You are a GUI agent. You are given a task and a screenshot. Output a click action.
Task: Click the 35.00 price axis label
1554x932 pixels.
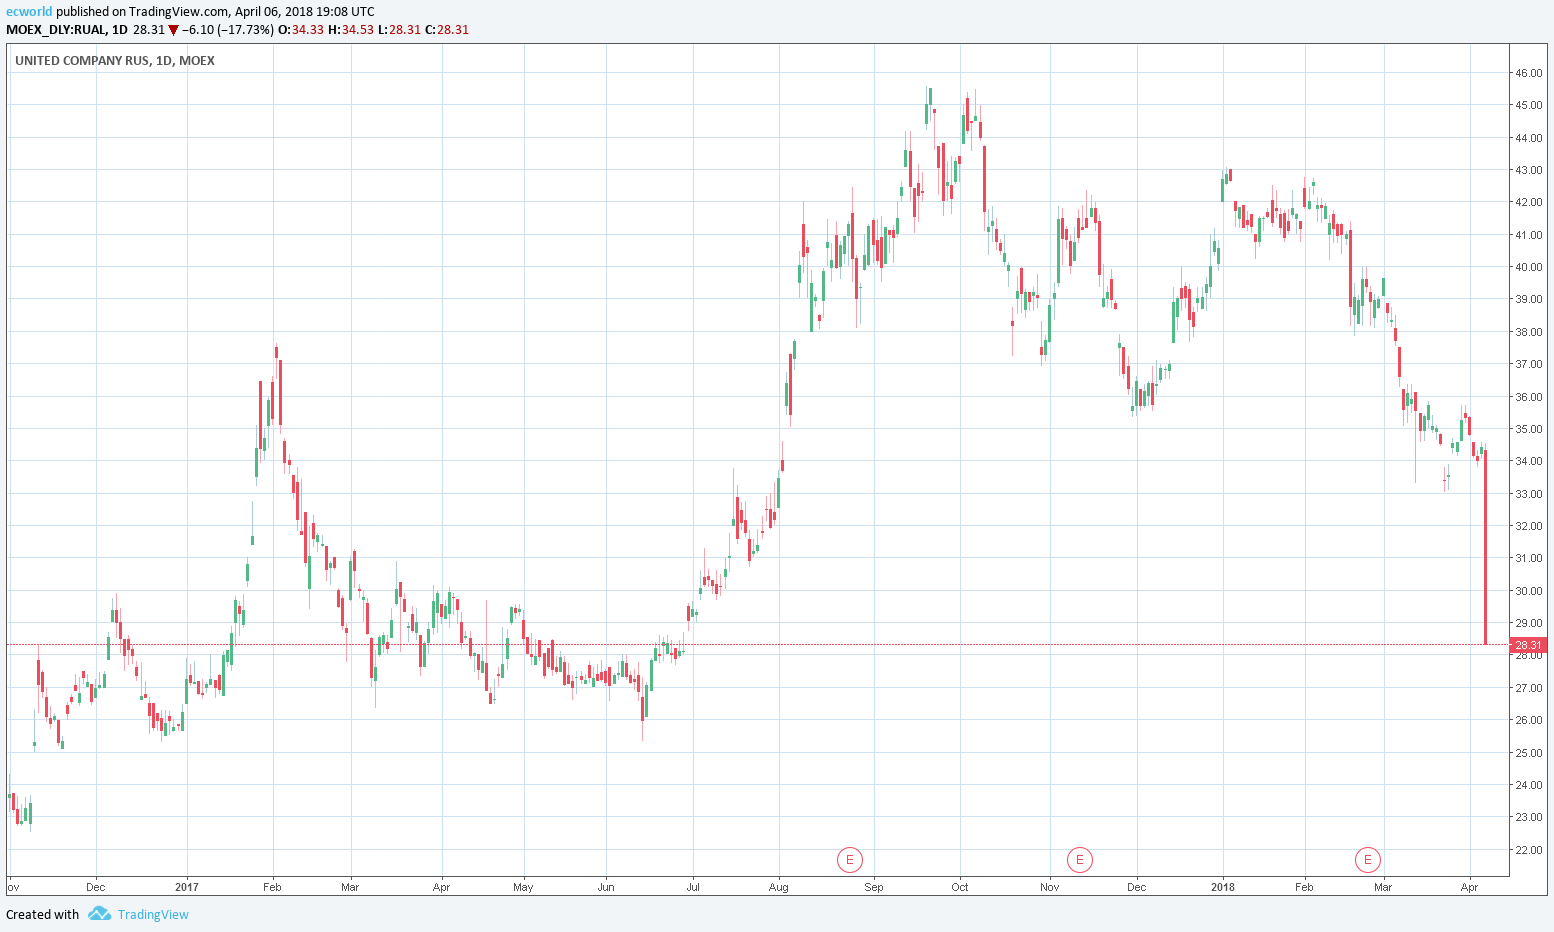point(1528,429)
